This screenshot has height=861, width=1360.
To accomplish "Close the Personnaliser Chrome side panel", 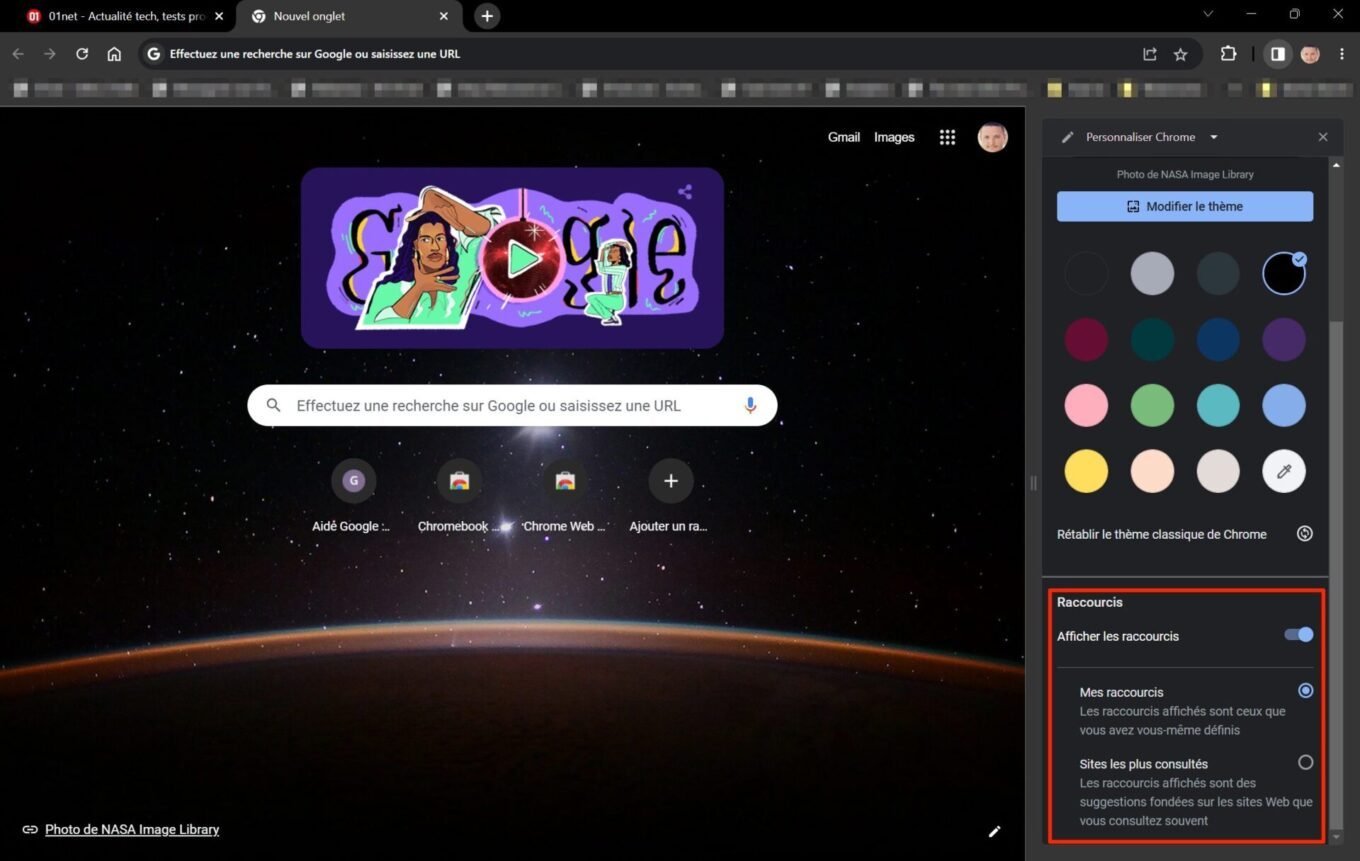I will pyautogui.click(x=1323, y=137).
